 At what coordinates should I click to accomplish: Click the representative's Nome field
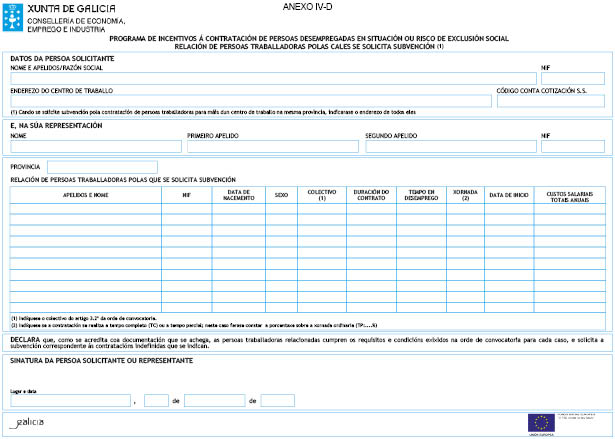pyautogui.click(x=95, y=146)
